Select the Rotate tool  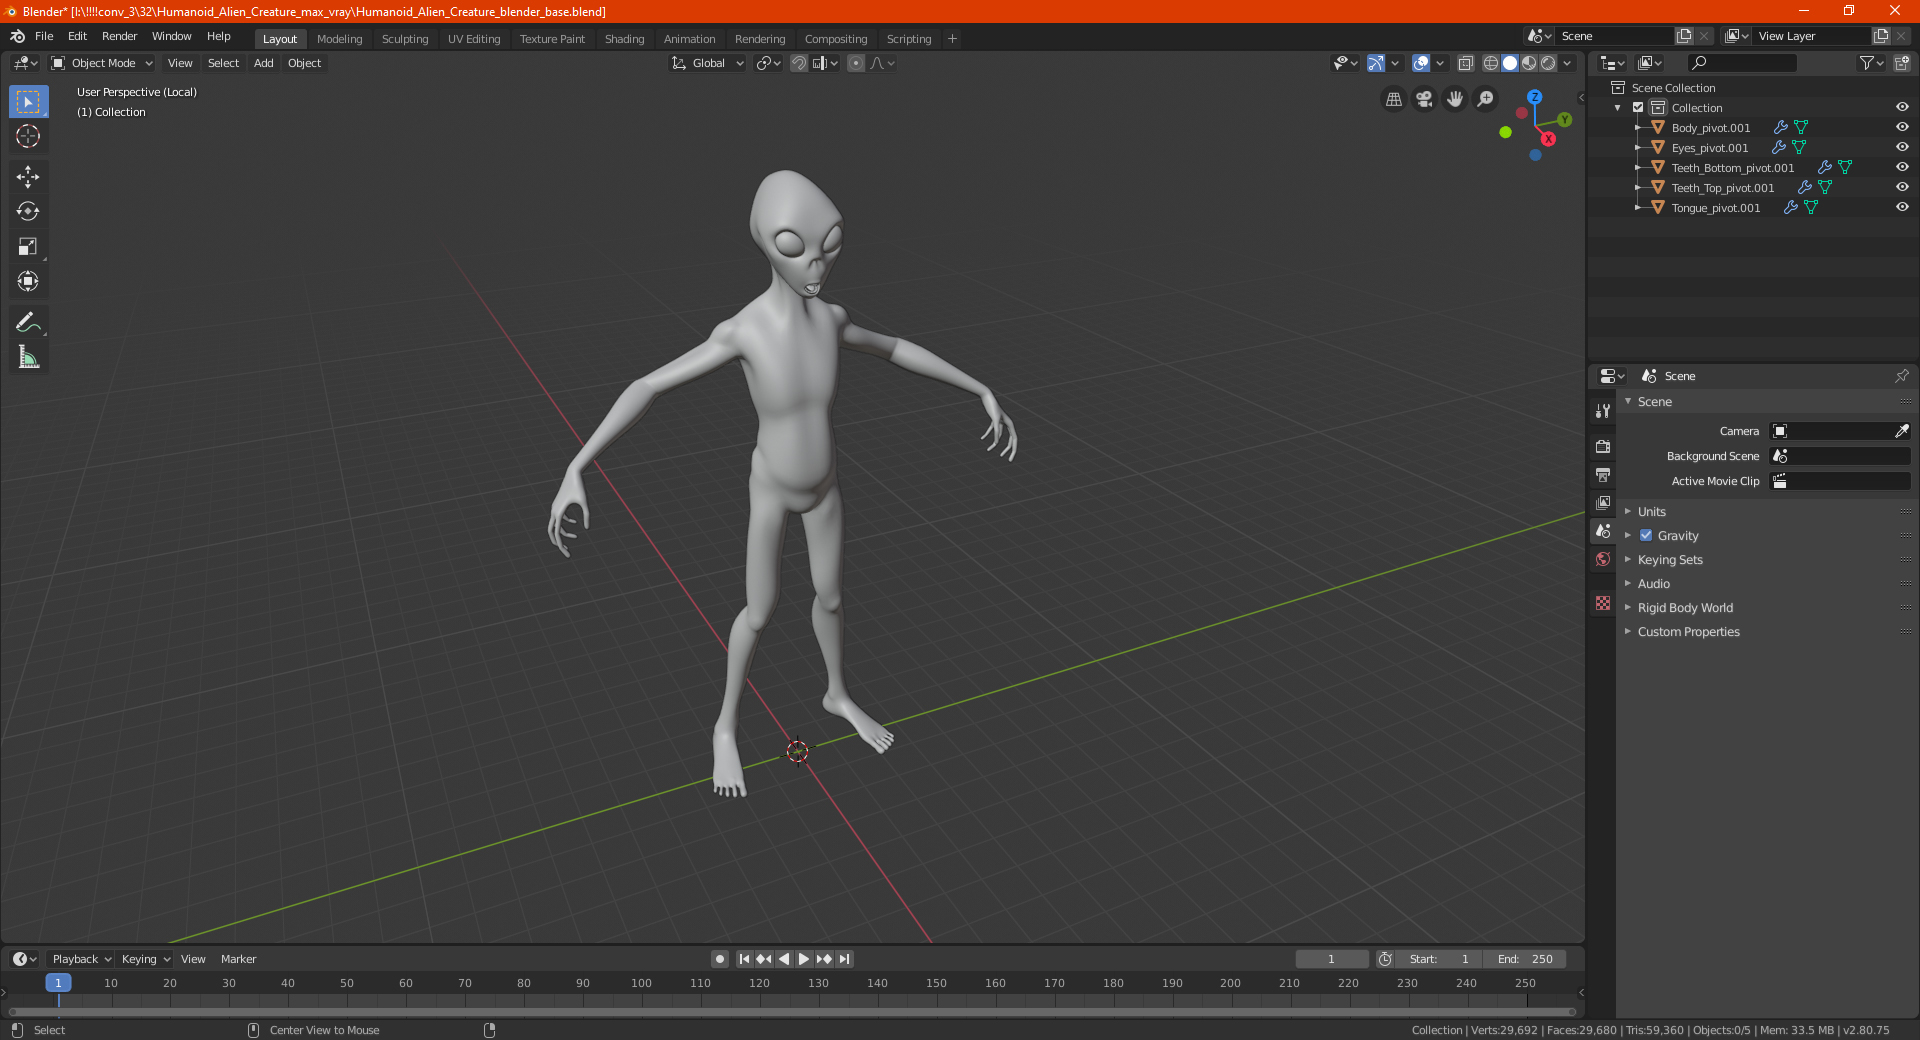coord(28,212)
